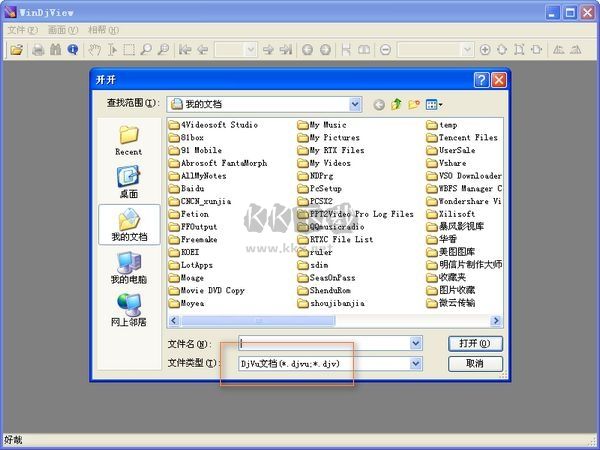Click the second magnifier zoom tool

click(163, 50)
